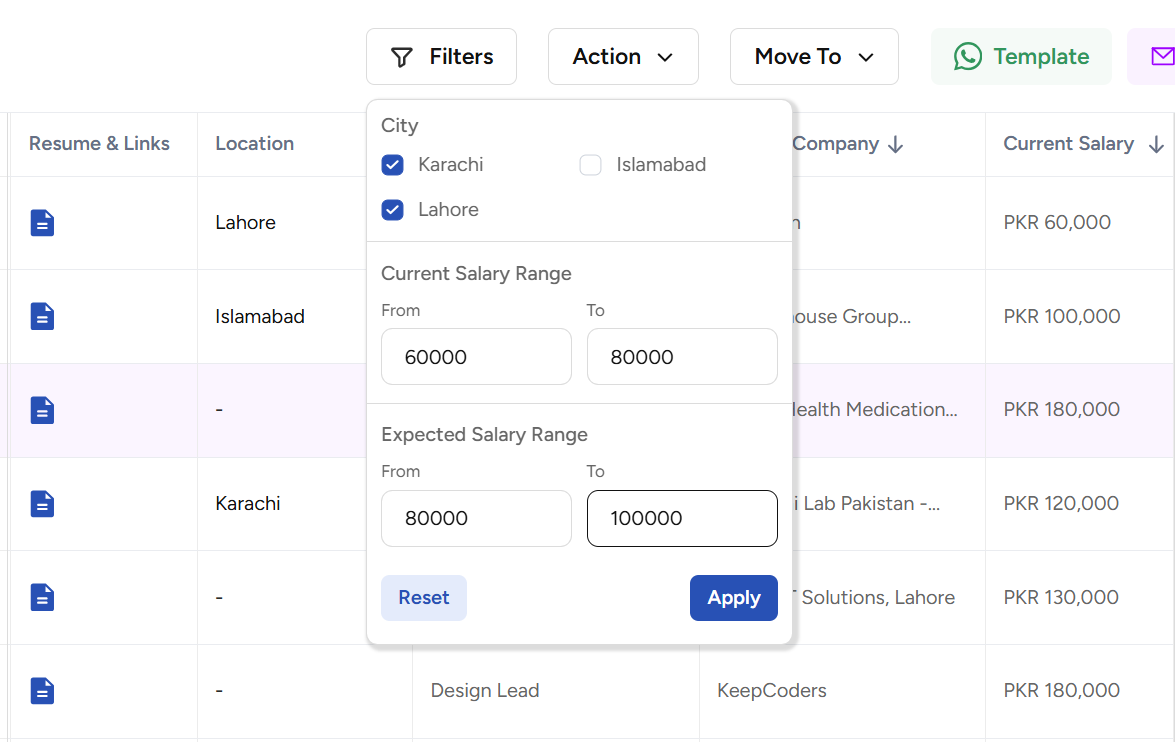1175x742 pixels.
Task: Expand the Action dropdown
Action: 623,57
